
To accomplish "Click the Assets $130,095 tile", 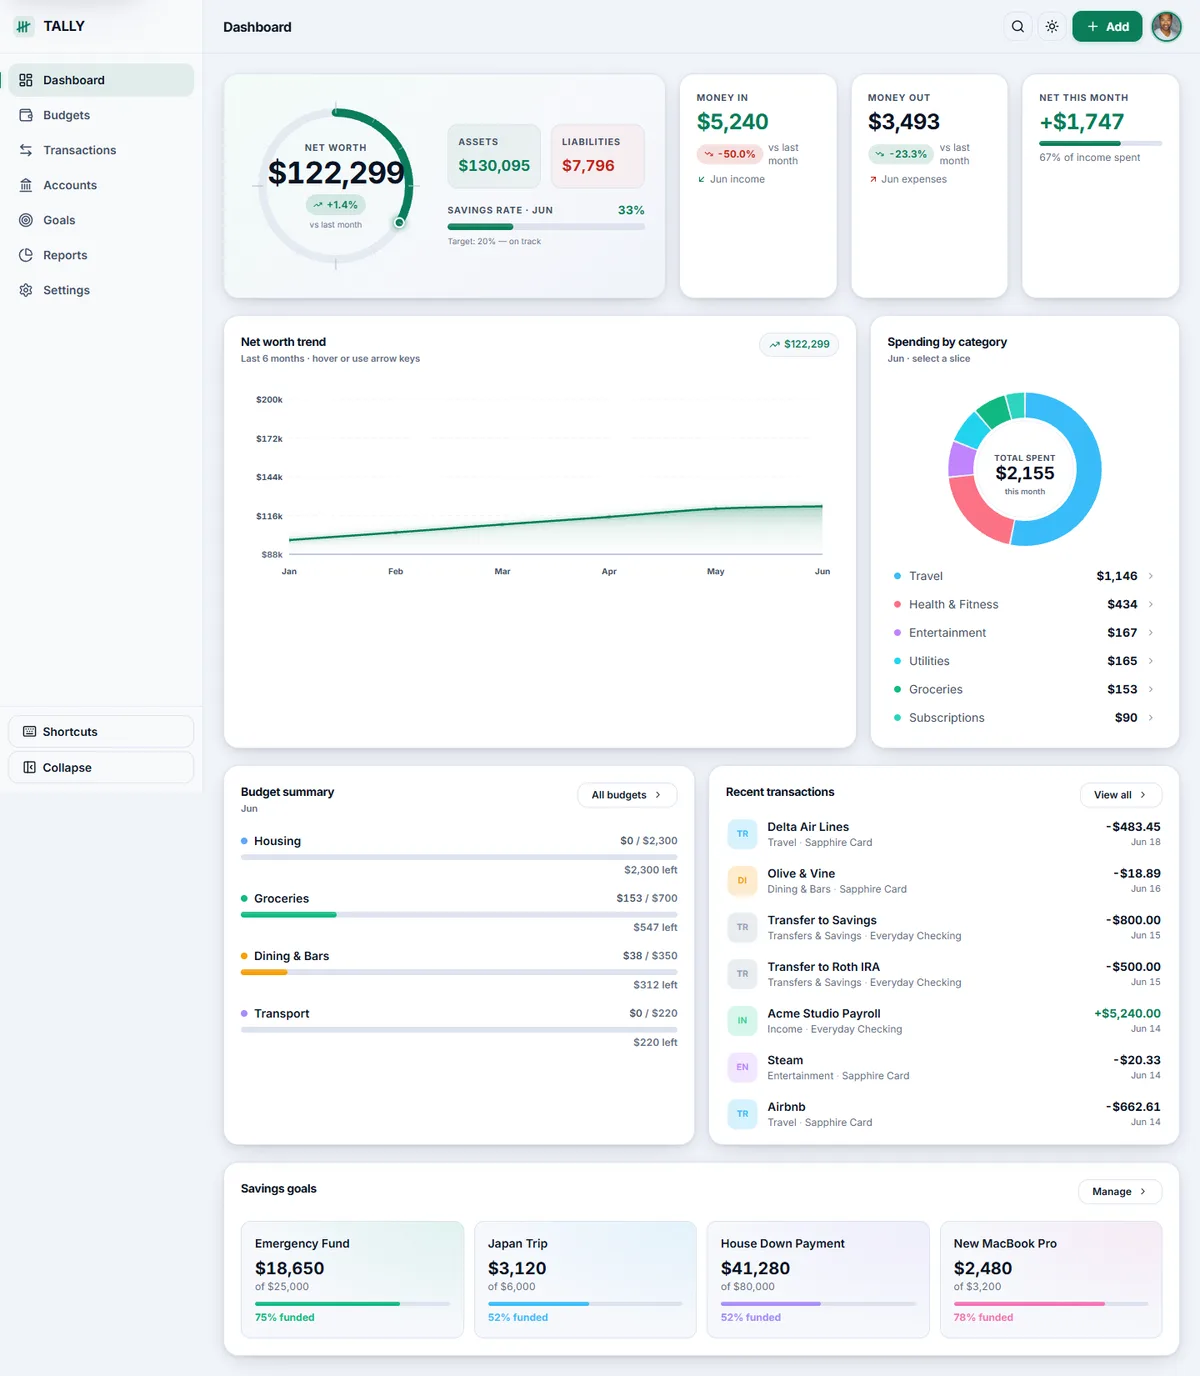I will [x=494, y=156].
